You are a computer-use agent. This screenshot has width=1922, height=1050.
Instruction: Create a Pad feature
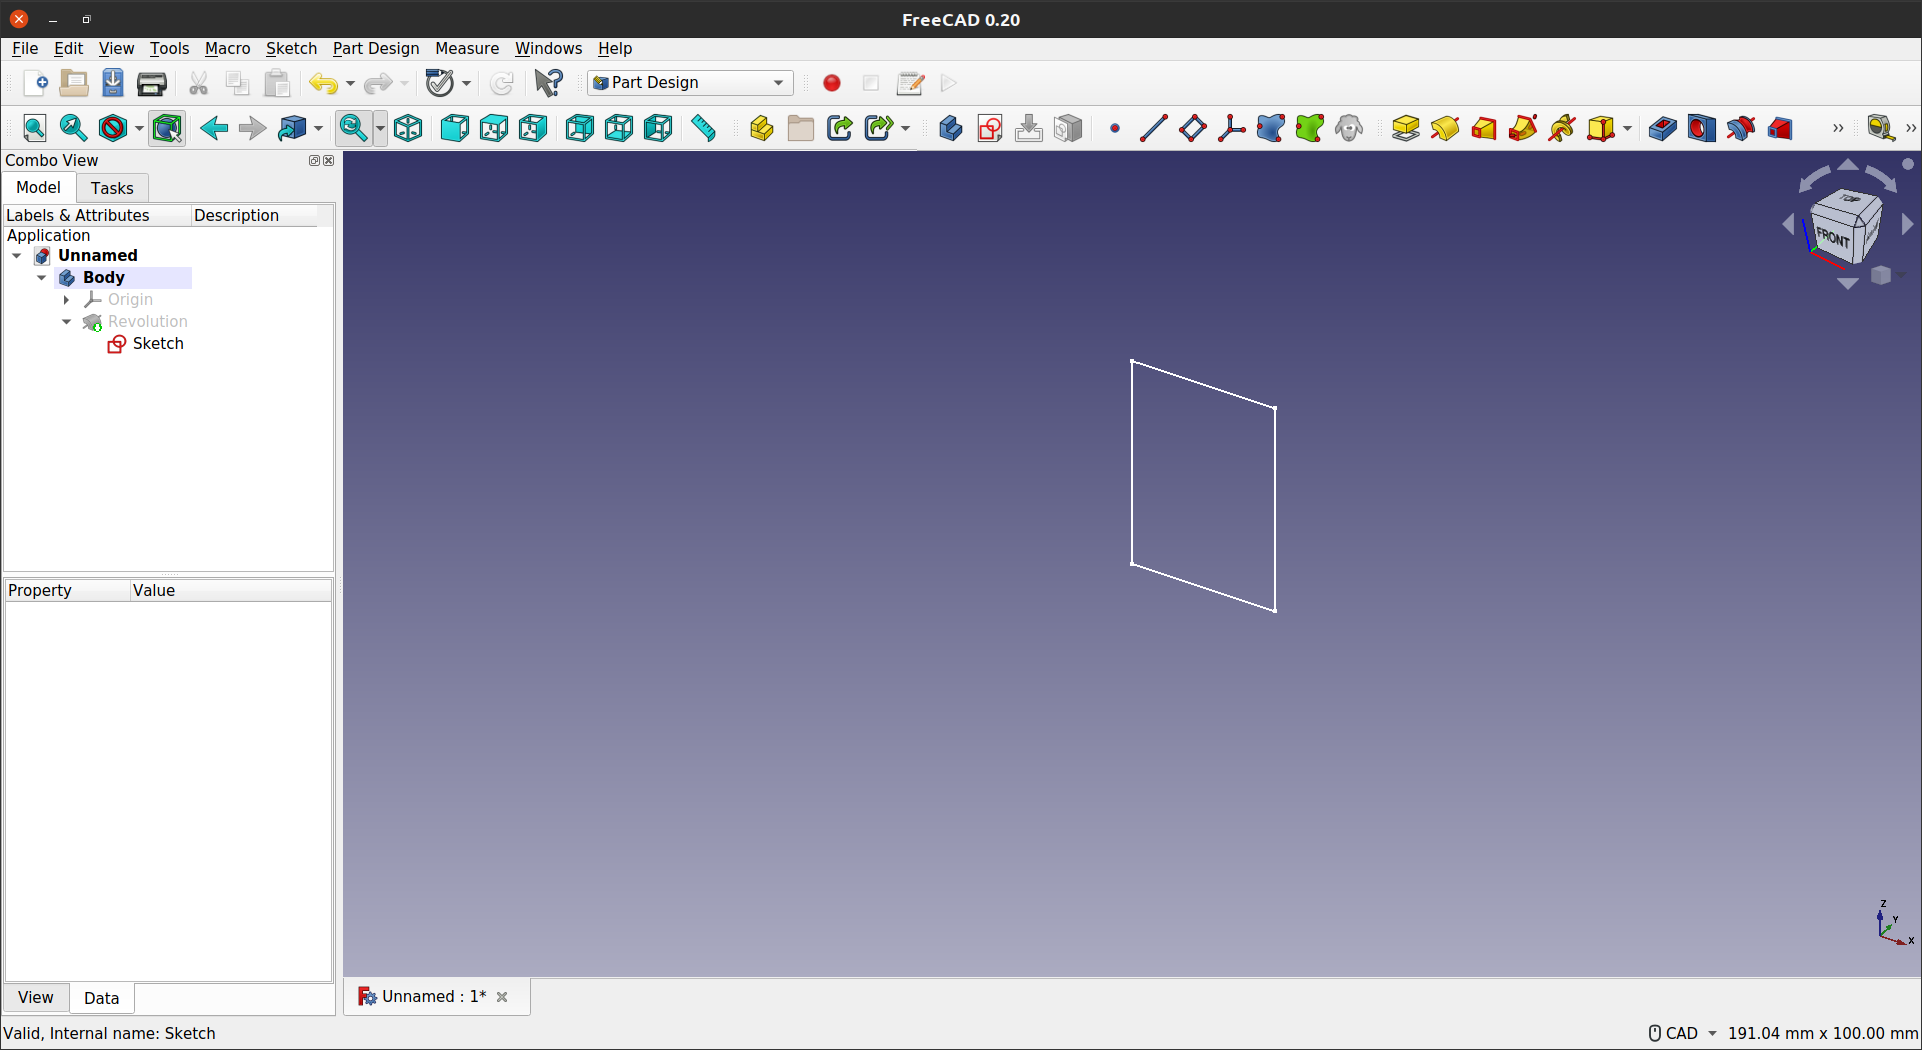coord(1405,128)
